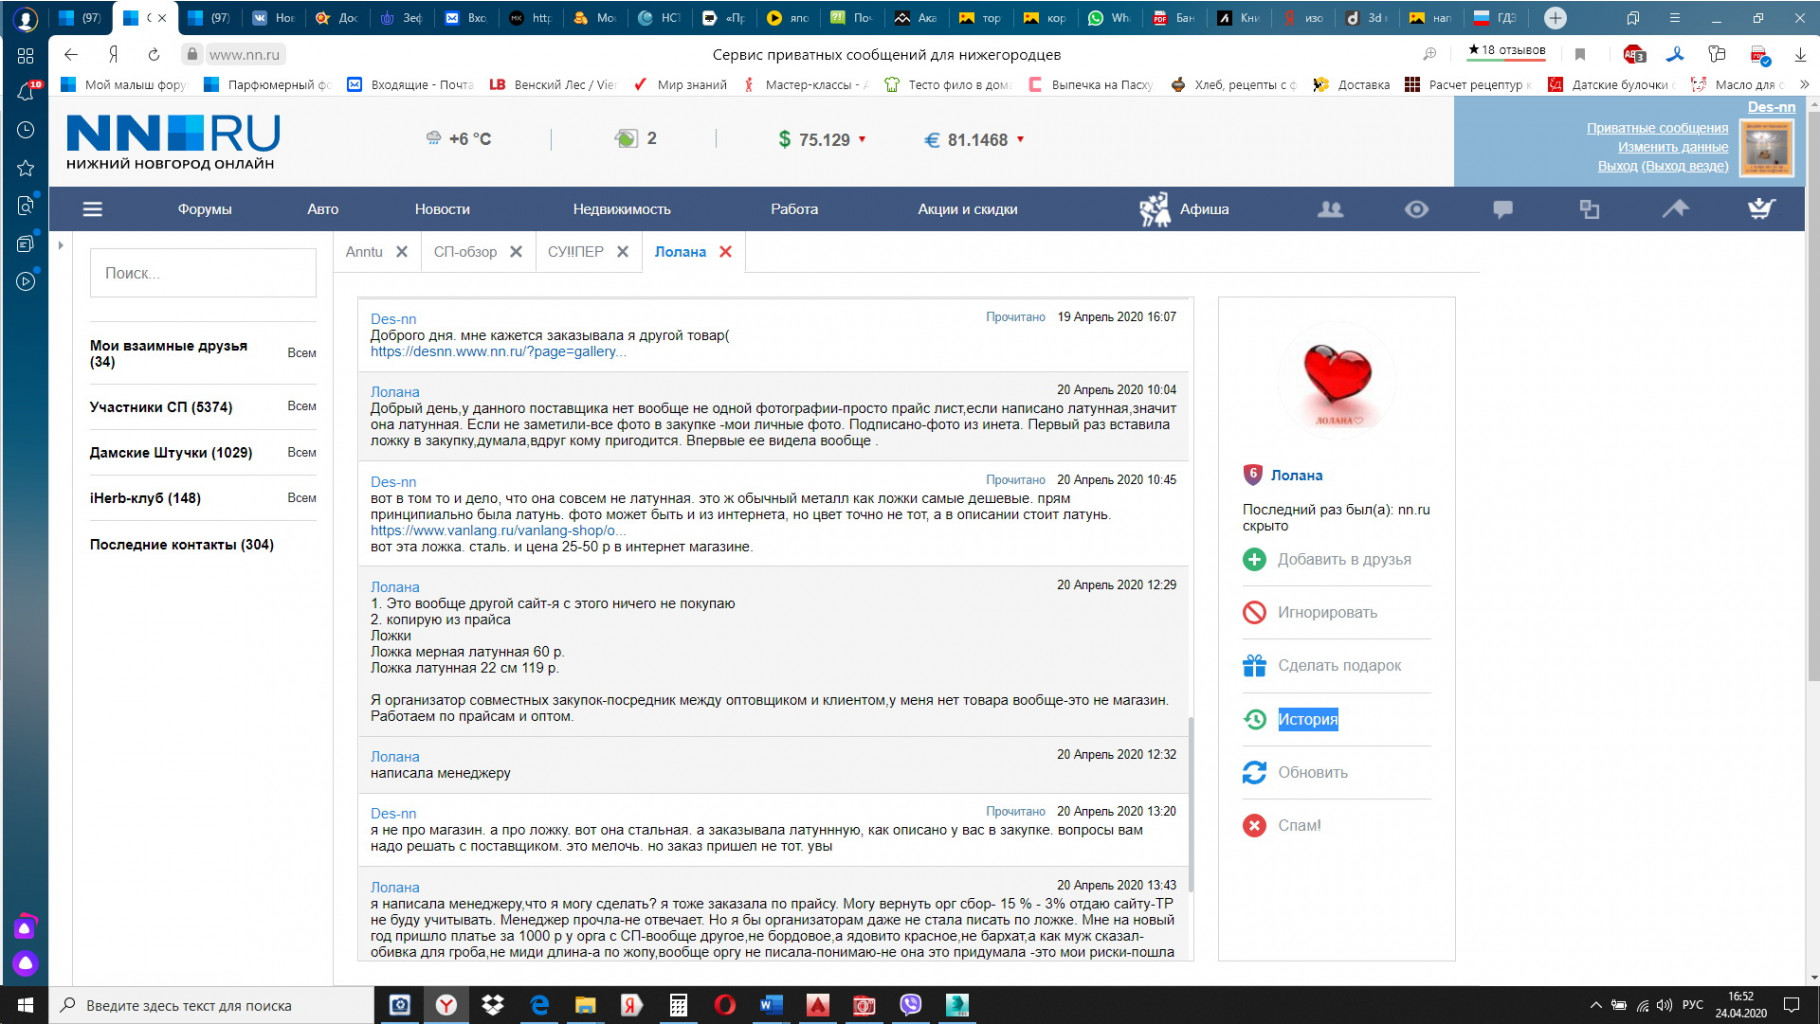The width and height of the screenshot is (1820, 1024).
Task: Switch to the Anntu conversation tab
Action: point(364,252)
